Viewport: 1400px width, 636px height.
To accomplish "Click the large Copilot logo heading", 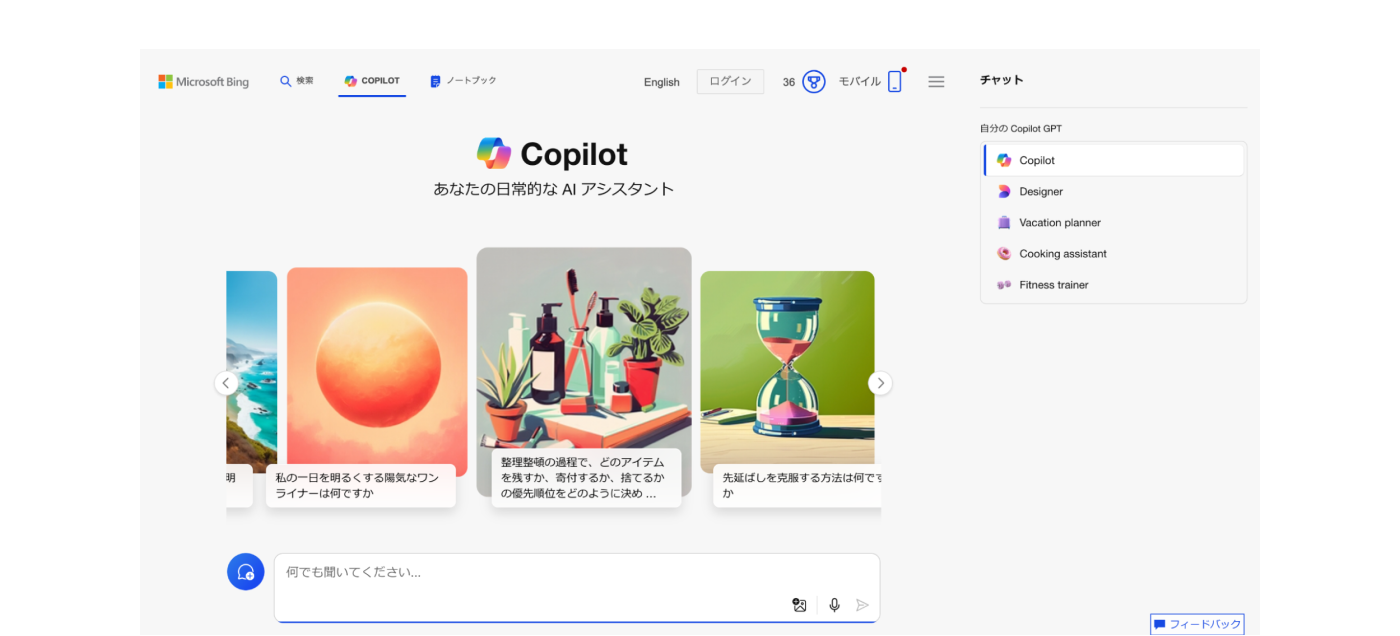I will click(552, 154).
